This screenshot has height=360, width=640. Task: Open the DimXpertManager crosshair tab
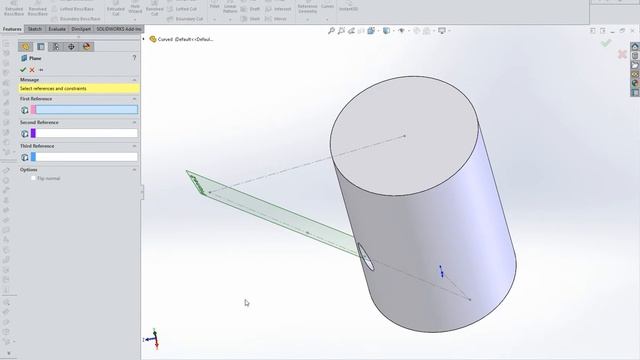tap(71, 47)
